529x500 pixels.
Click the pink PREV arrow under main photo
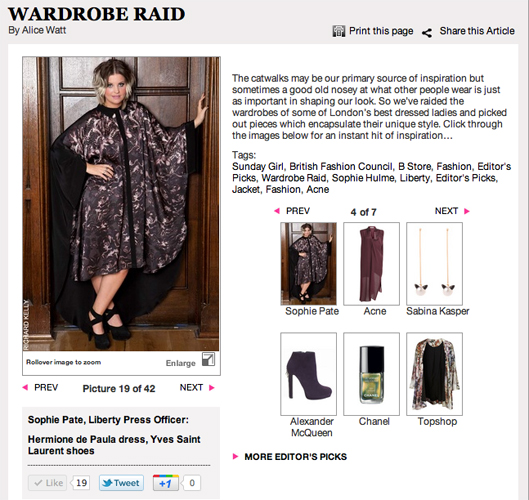coord(25,387)
